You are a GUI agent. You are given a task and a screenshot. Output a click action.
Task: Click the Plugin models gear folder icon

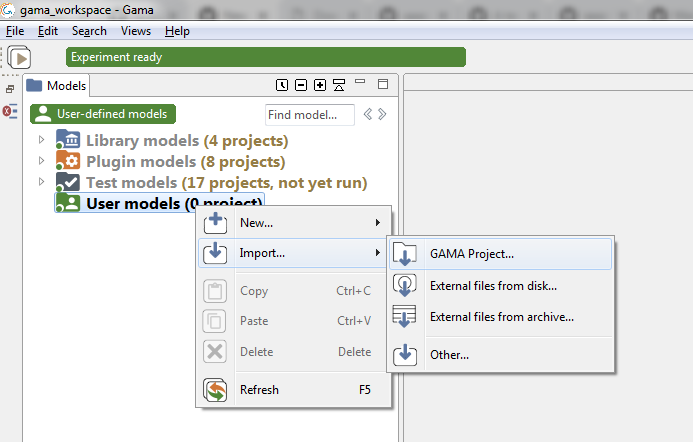pyautogui.click(x=68, y=161)
